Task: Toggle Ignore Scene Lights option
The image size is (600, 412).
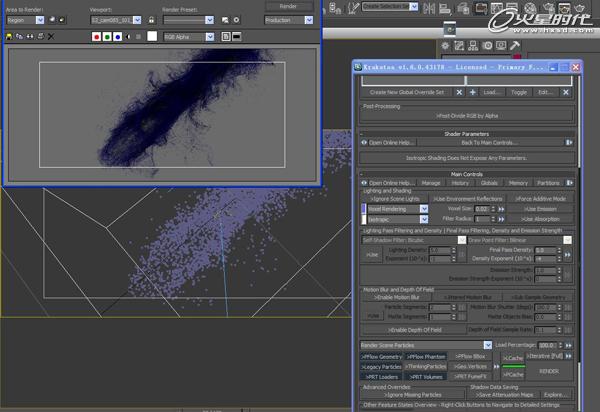Action: tap(394, 198)
